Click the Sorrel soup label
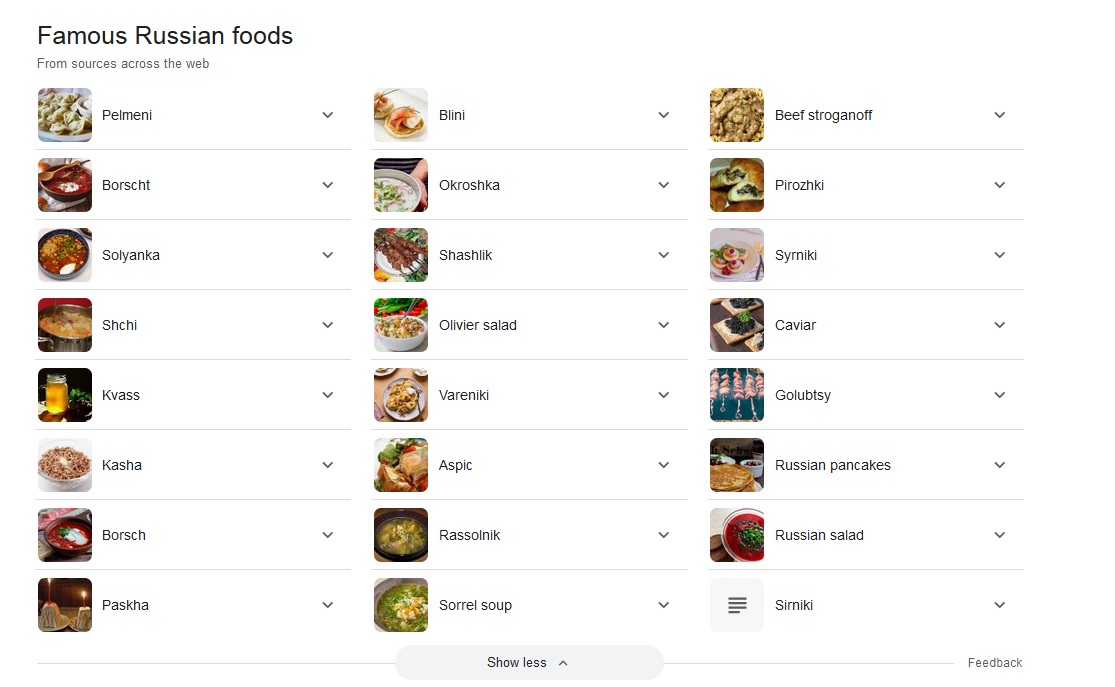The width and height of the screenshot is (1115, 687). [475, 605]
